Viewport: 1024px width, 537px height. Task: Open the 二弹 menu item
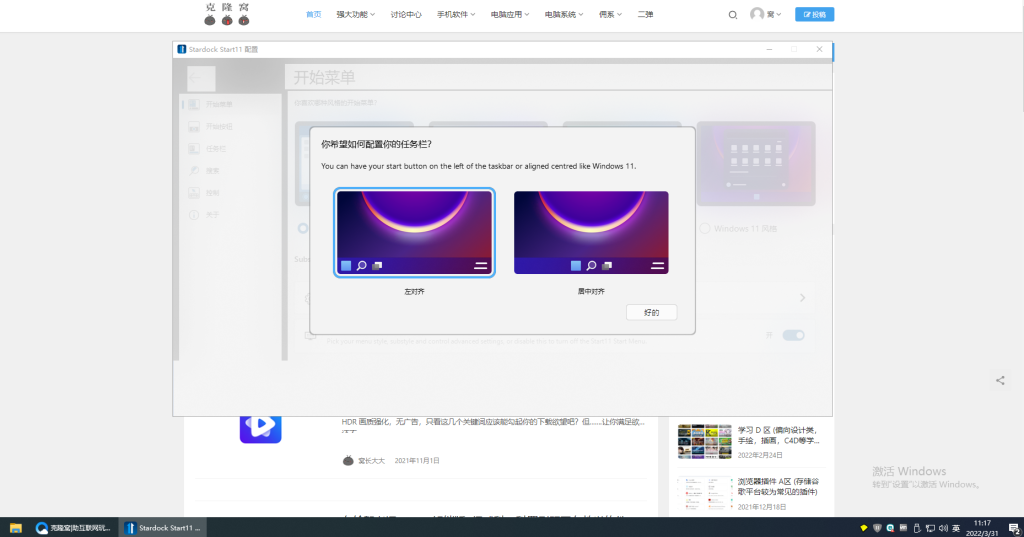[x=645, y=14]
